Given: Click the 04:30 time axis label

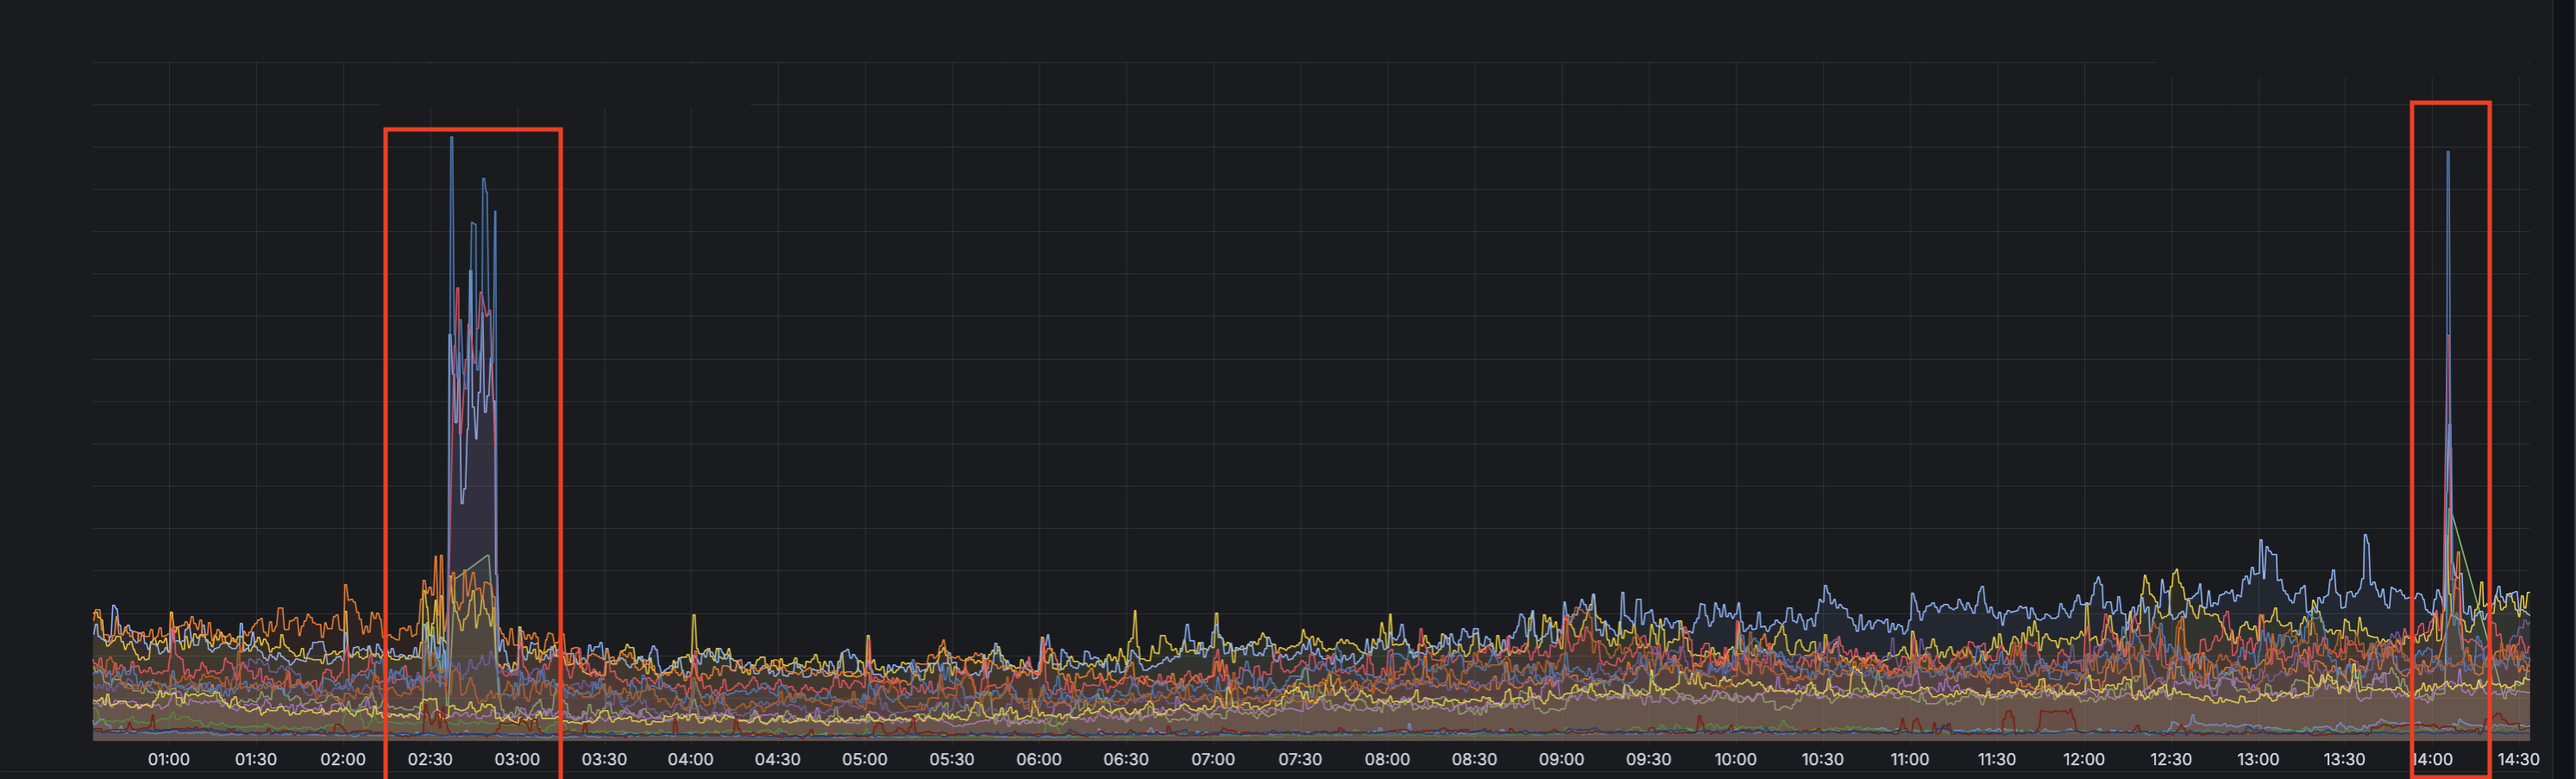Looking at the screenshot, I should 778,759.
